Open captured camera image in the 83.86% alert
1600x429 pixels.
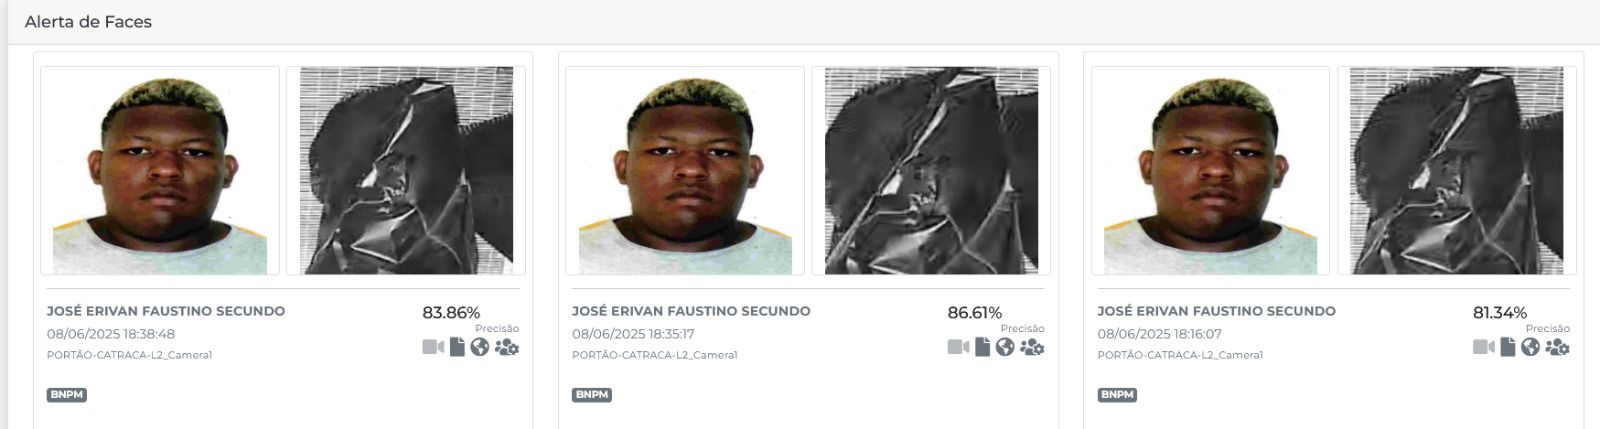coord(406,171)
